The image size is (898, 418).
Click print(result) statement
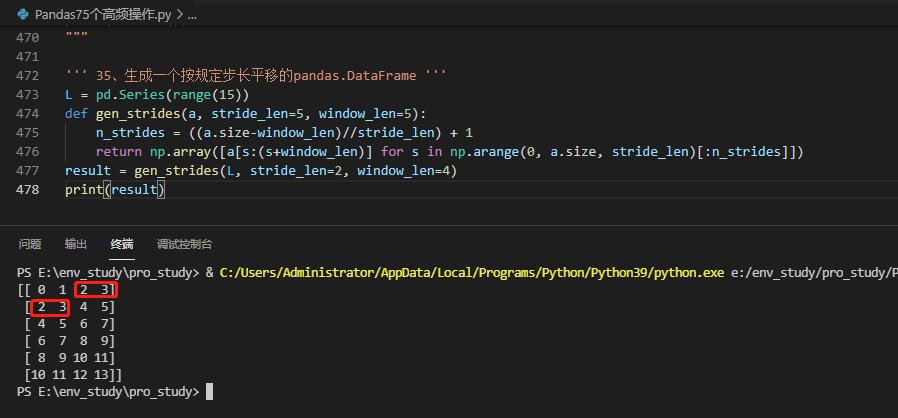(x=115, y=190)
